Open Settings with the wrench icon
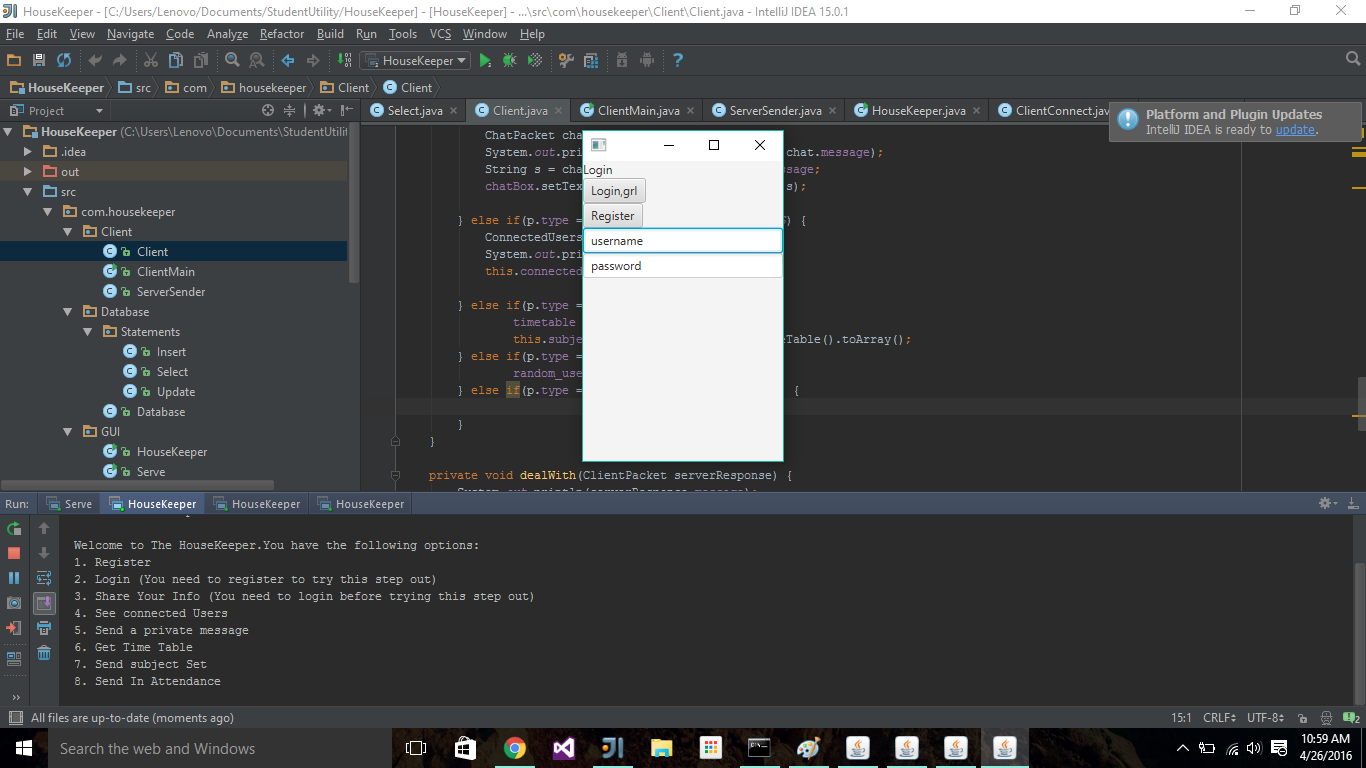The image size is (1366, 768). tap(566, 61)
